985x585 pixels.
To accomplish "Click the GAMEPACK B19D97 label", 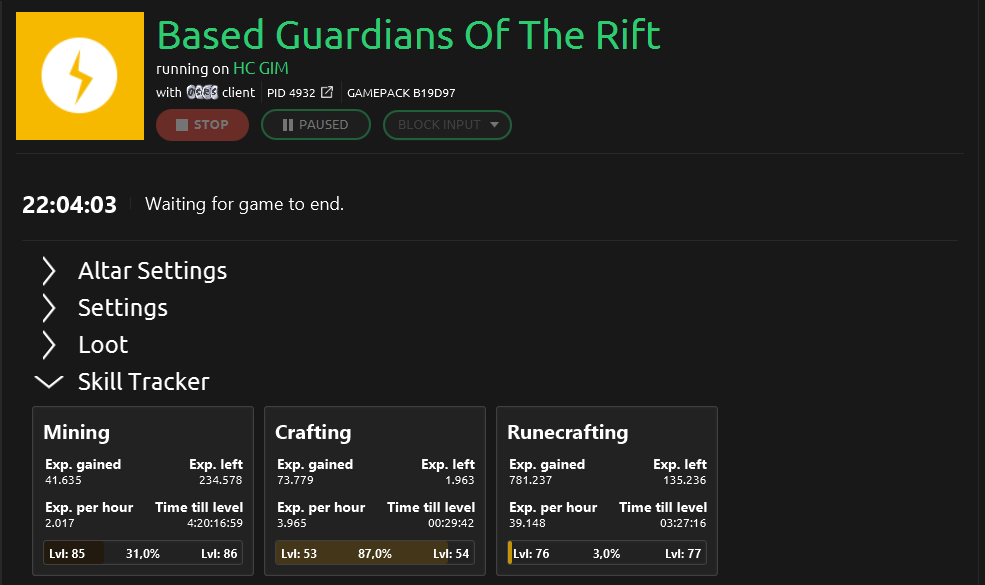I will (x=401, y=93).
